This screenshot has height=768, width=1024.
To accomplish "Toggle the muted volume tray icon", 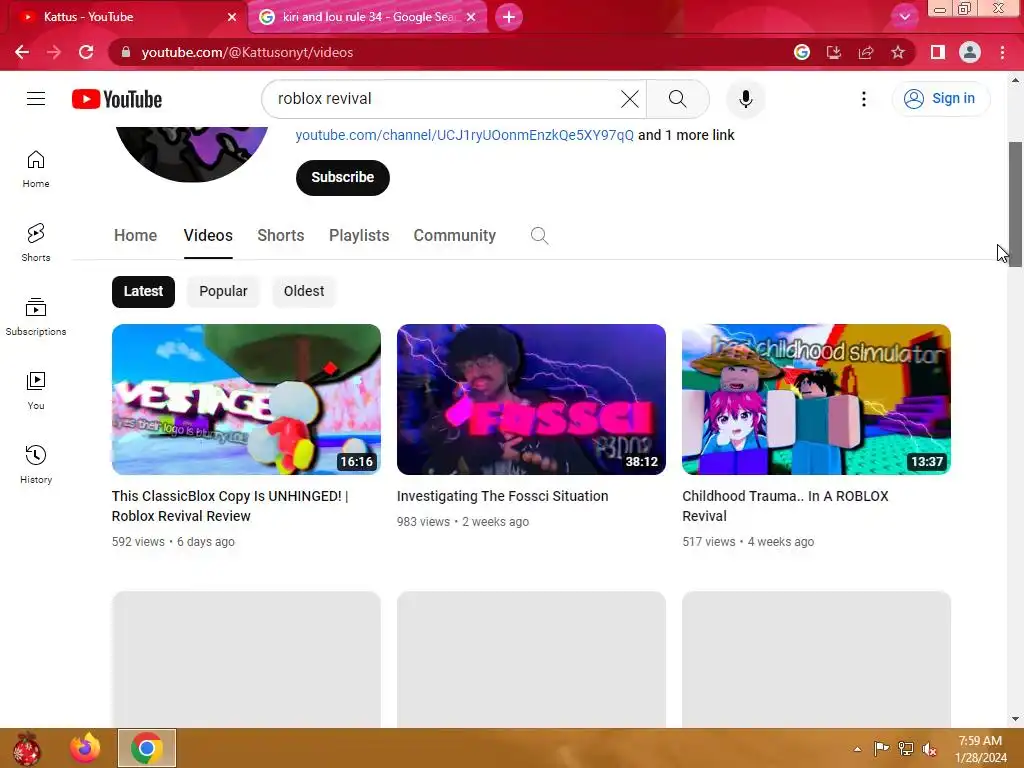I will pyautogui.click(x=929, y=748).
